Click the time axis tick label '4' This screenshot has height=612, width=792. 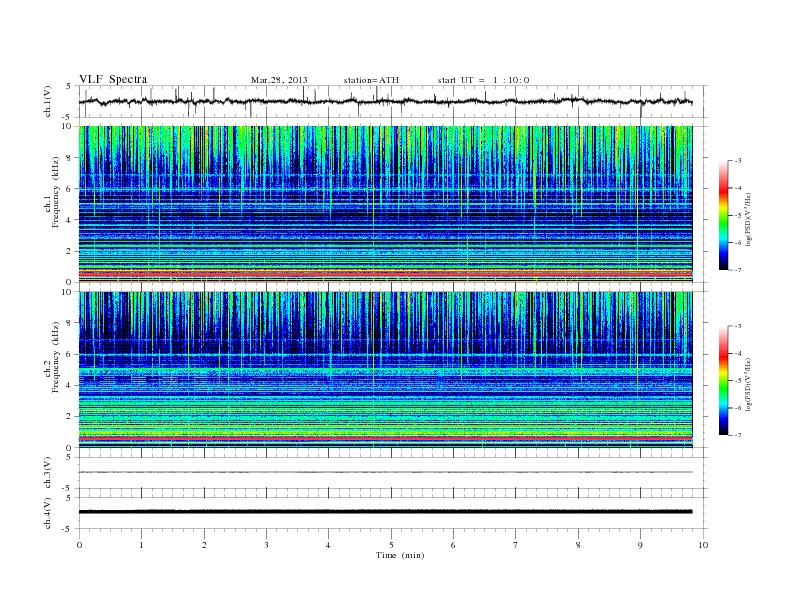pyautogui.click(x=329, y=545)
